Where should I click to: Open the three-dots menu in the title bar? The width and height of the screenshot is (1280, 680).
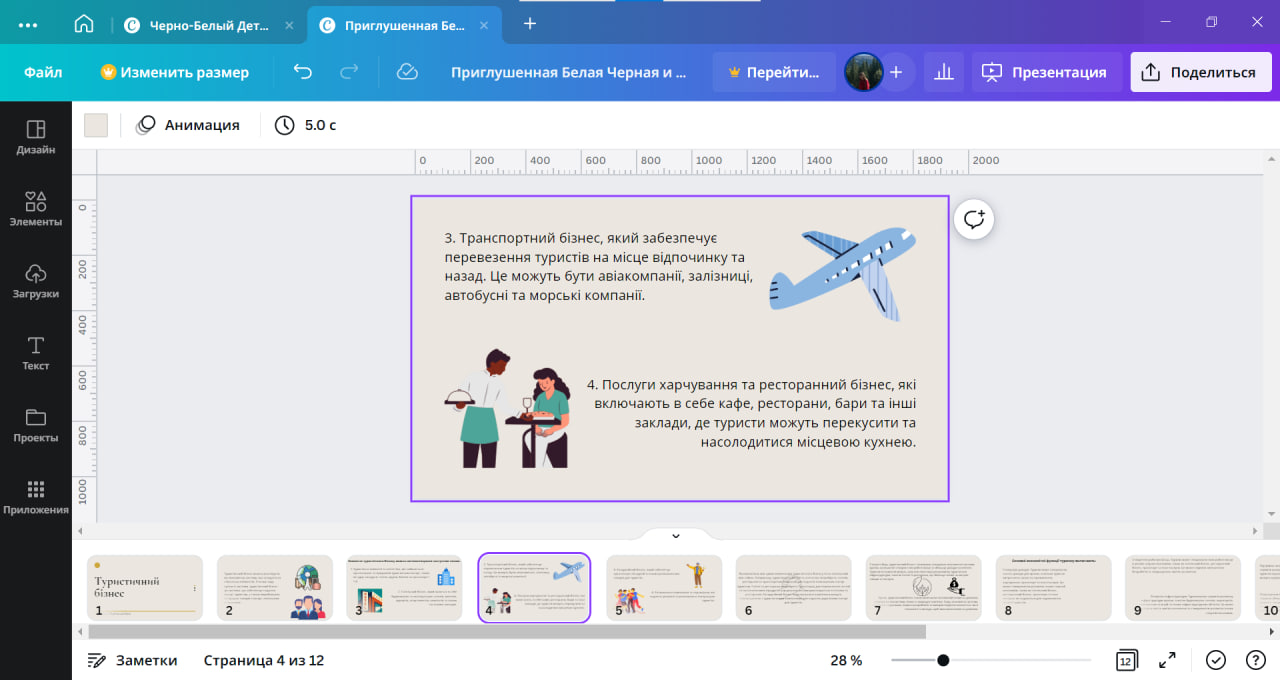pyautogui.click(x=28, y=24)
